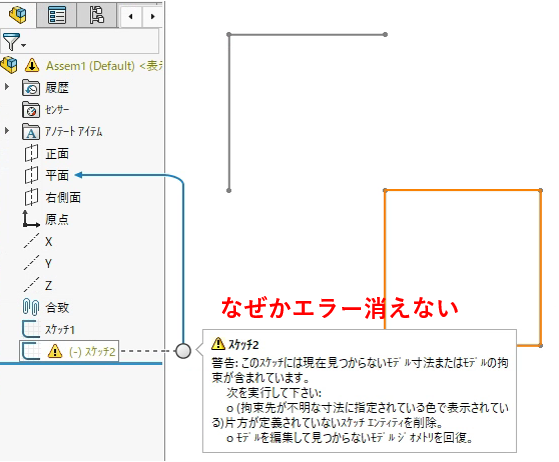Switch to the FeatureManager design tree tab
The width and height of the screenshot is (559, 462).
18,15
